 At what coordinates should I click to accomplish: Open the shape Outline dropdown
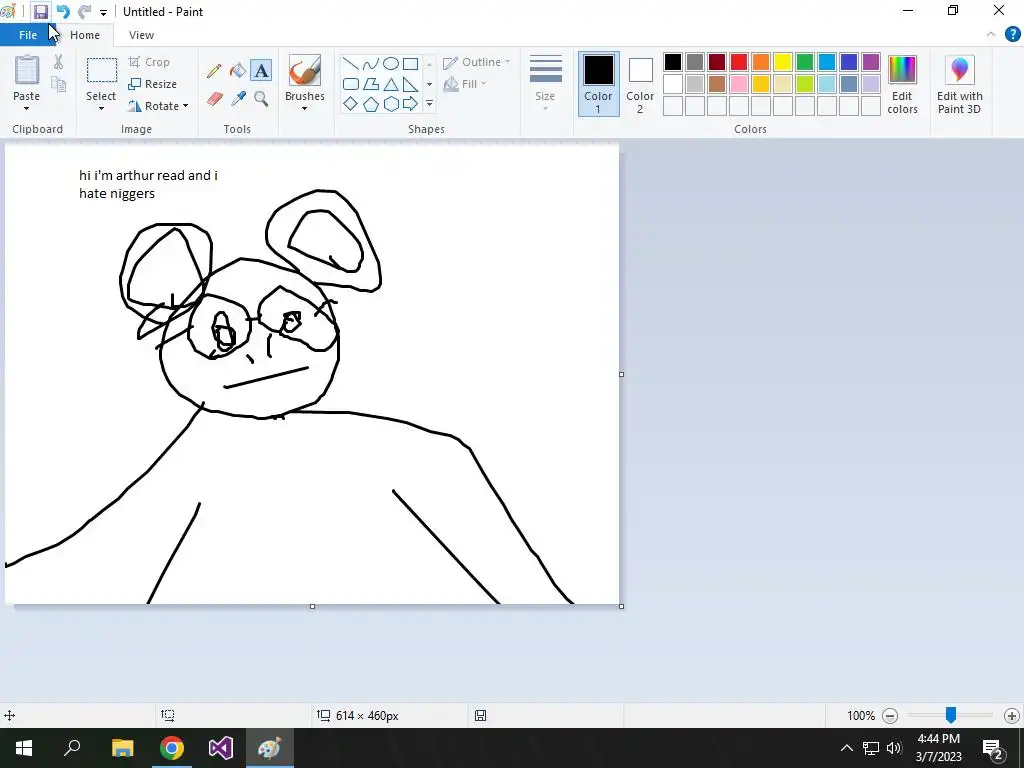477,62
